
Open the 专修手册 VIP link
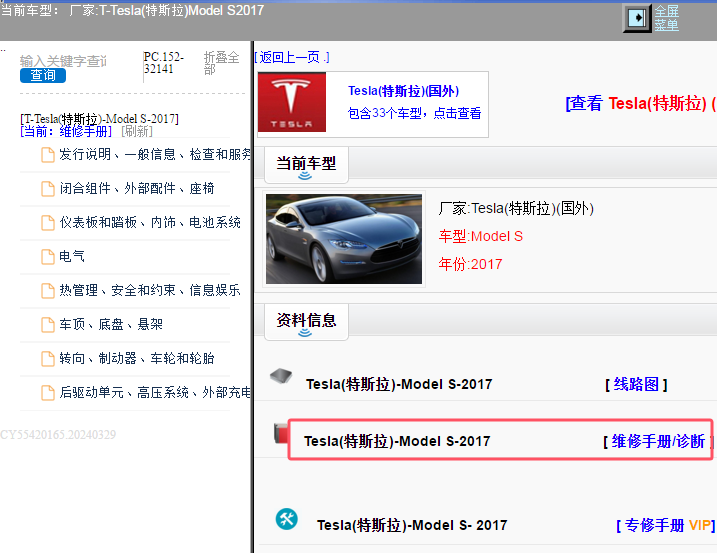coord(665,525)
